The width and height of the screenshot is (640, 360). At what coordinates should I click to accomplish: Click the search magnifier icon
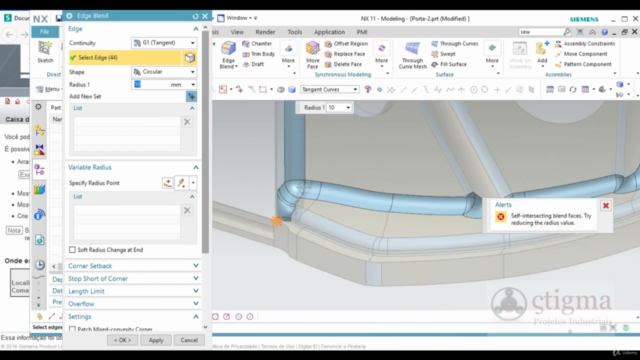567,32
